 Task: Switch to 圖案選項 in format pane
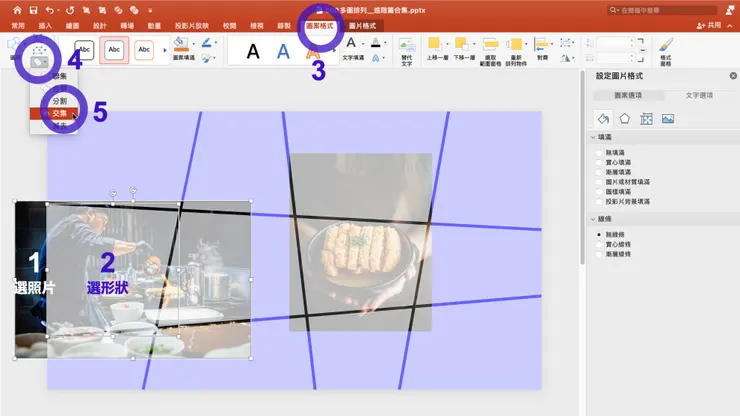[x=628, y=95]
